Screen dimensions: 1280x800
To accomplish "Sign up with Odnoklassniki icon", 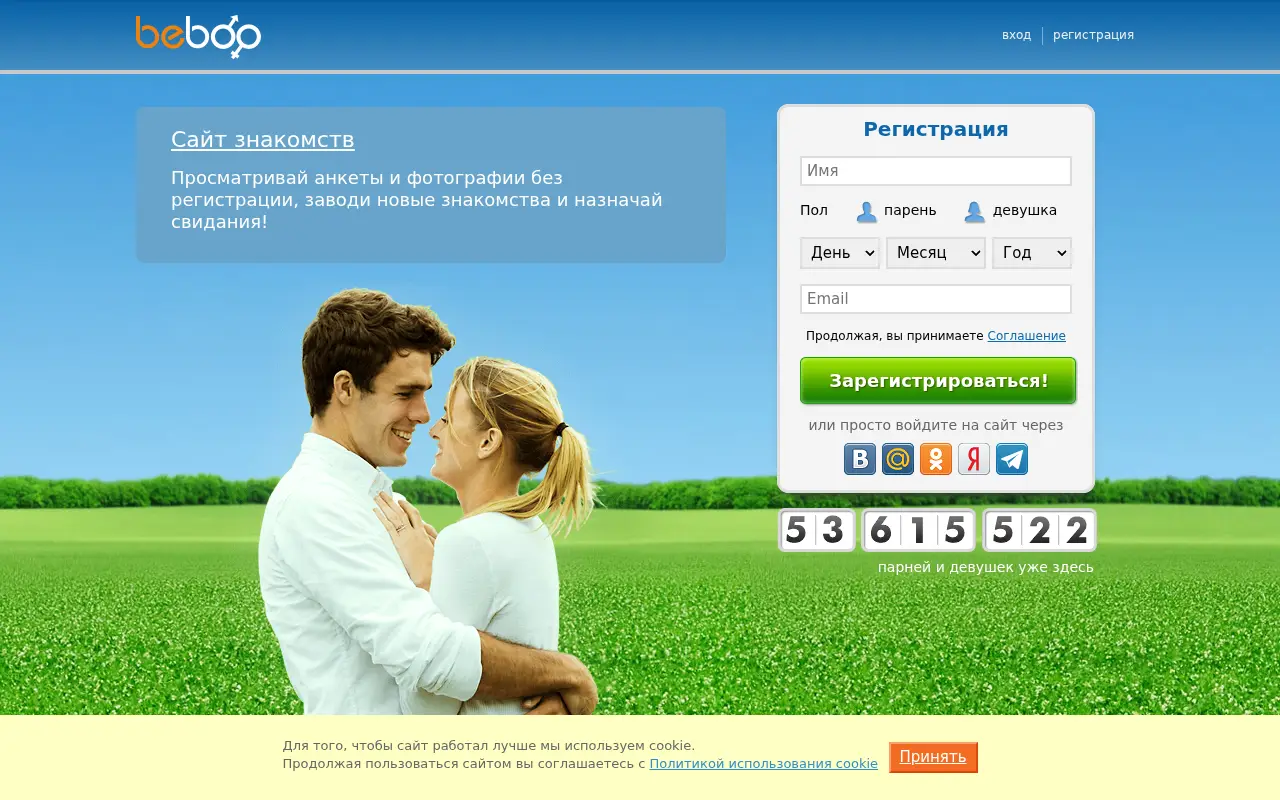I will coord(936,459).
